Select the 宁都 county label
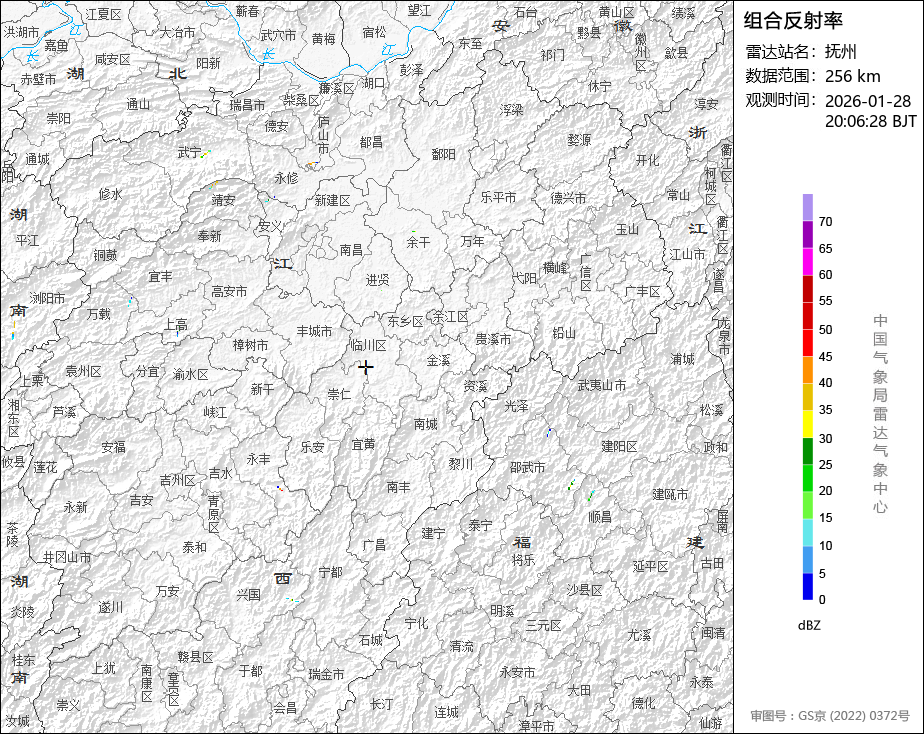924x734 pixels. 330,572
